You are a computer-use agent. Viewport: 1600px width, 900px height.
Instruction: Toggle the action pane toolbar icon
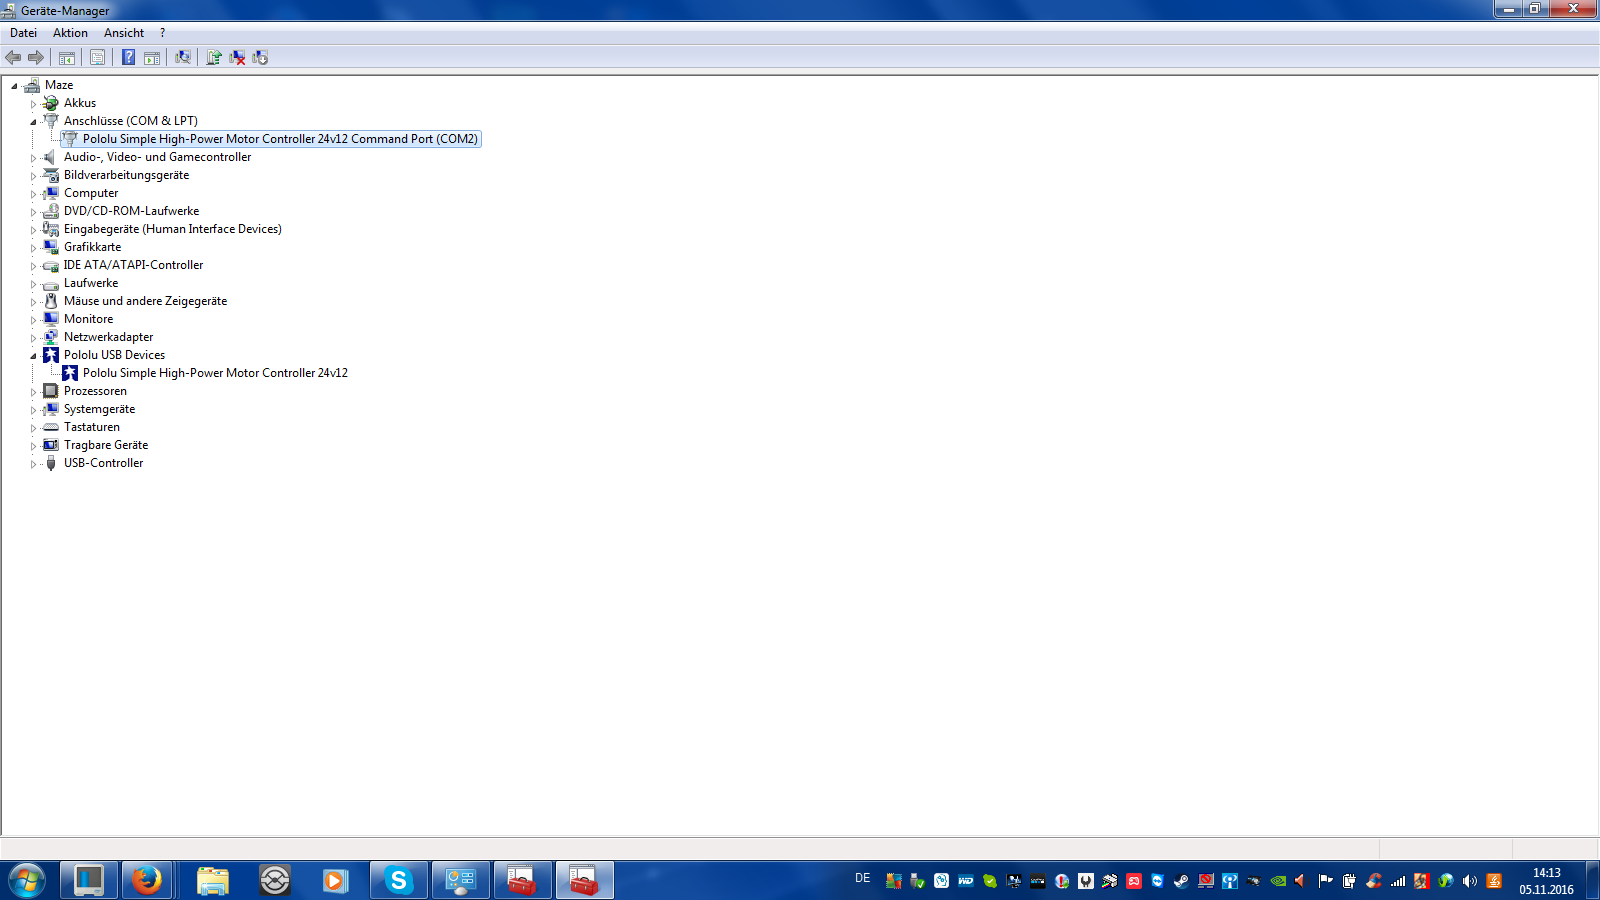pos(152,58)
